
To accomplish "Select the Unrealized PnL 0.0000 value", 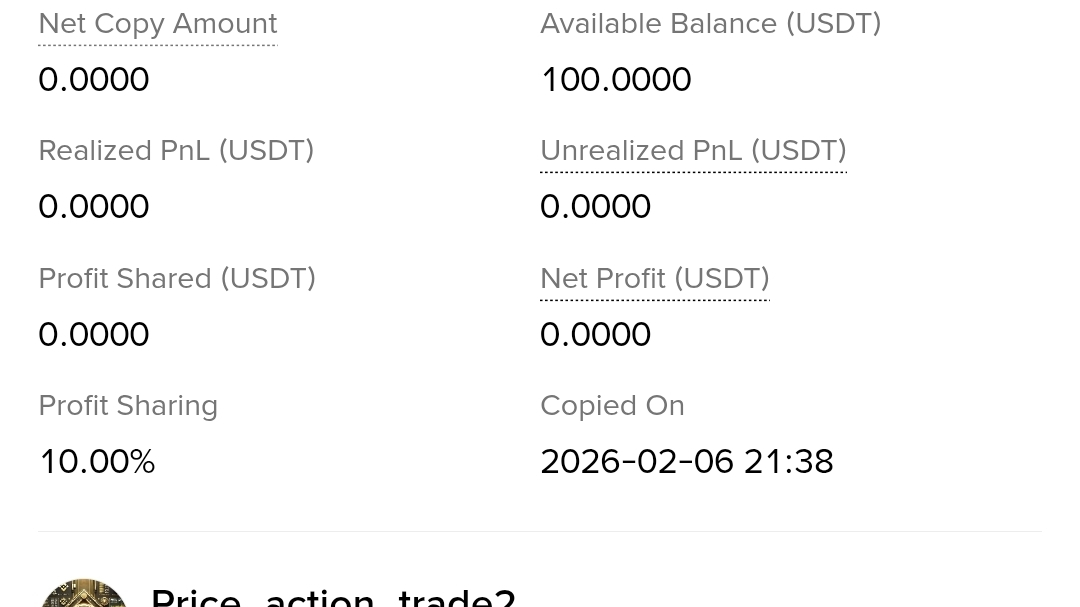I will pyautogui.click(x=595, y=207).
